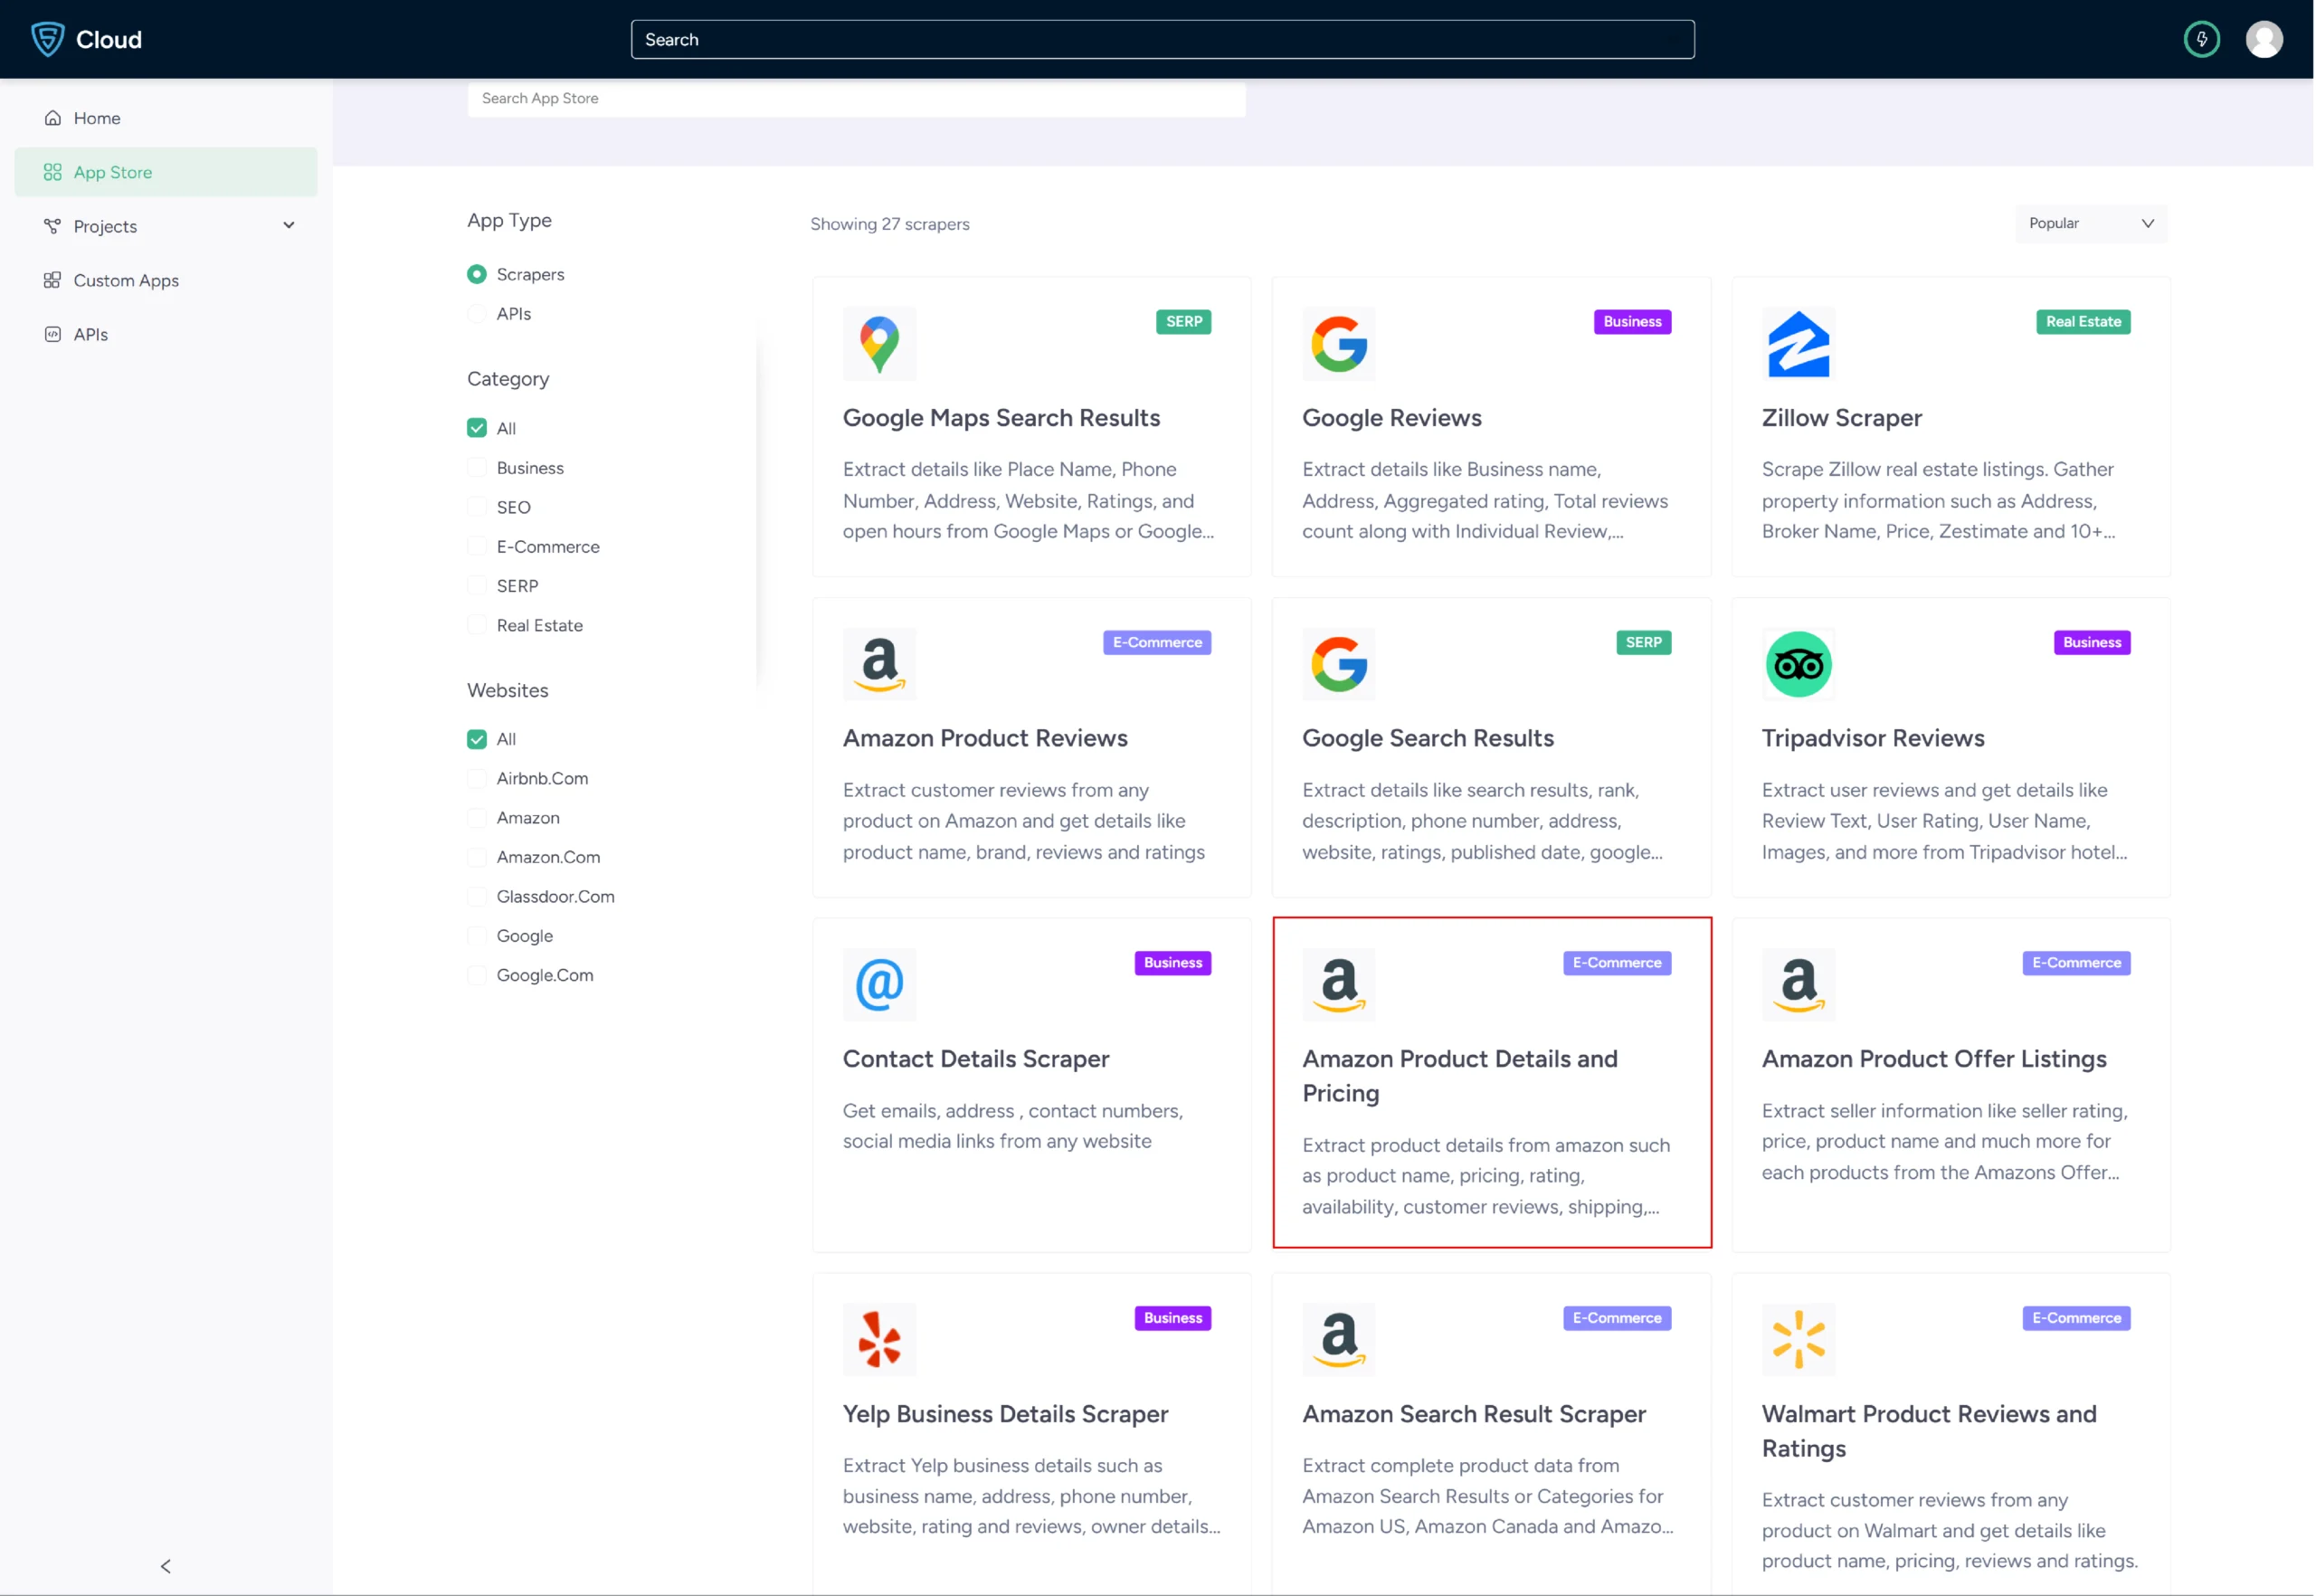This screenshot has width=2316, height=1596.
Task: Click the SERP tag on Google Maps card
Action: [1183, 322]
